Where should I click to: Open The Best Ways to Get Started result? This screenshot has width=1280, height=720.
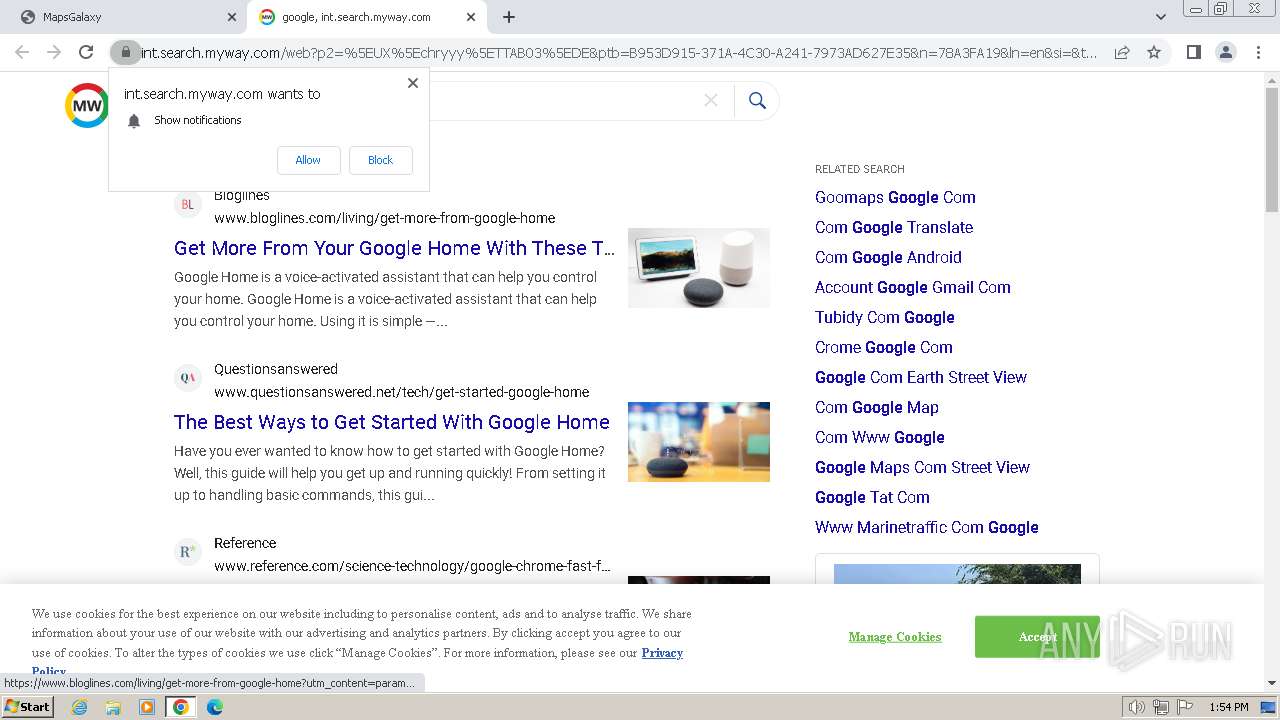click(391, 422)
